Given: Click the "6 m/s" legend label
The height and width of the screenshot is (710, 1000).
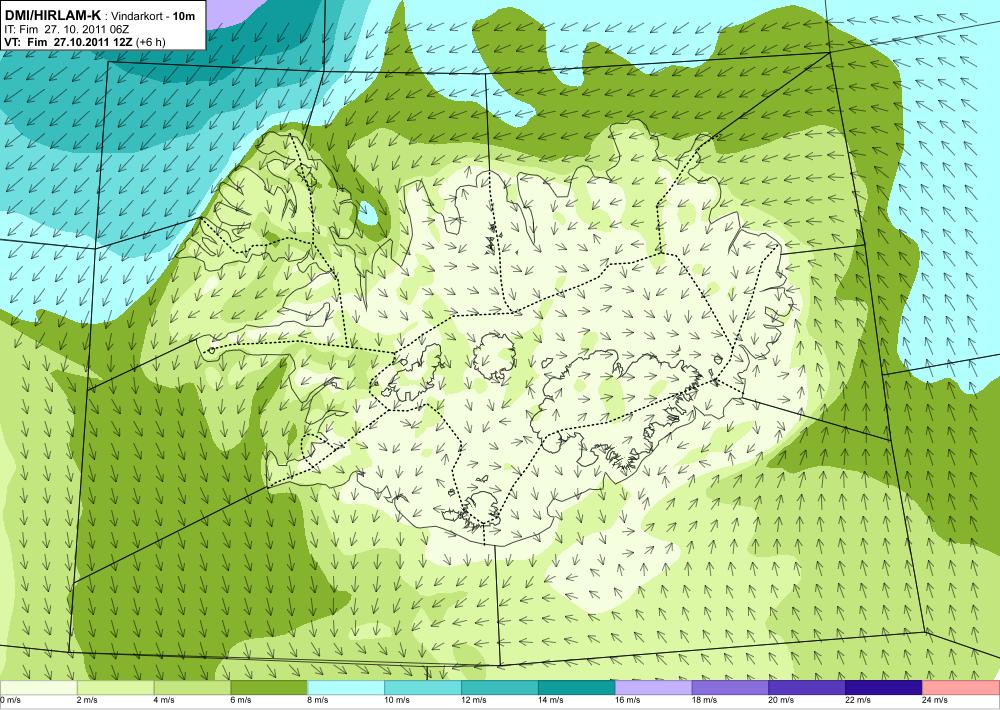Looking at the screenshot, I should click(x=240, y=700).
